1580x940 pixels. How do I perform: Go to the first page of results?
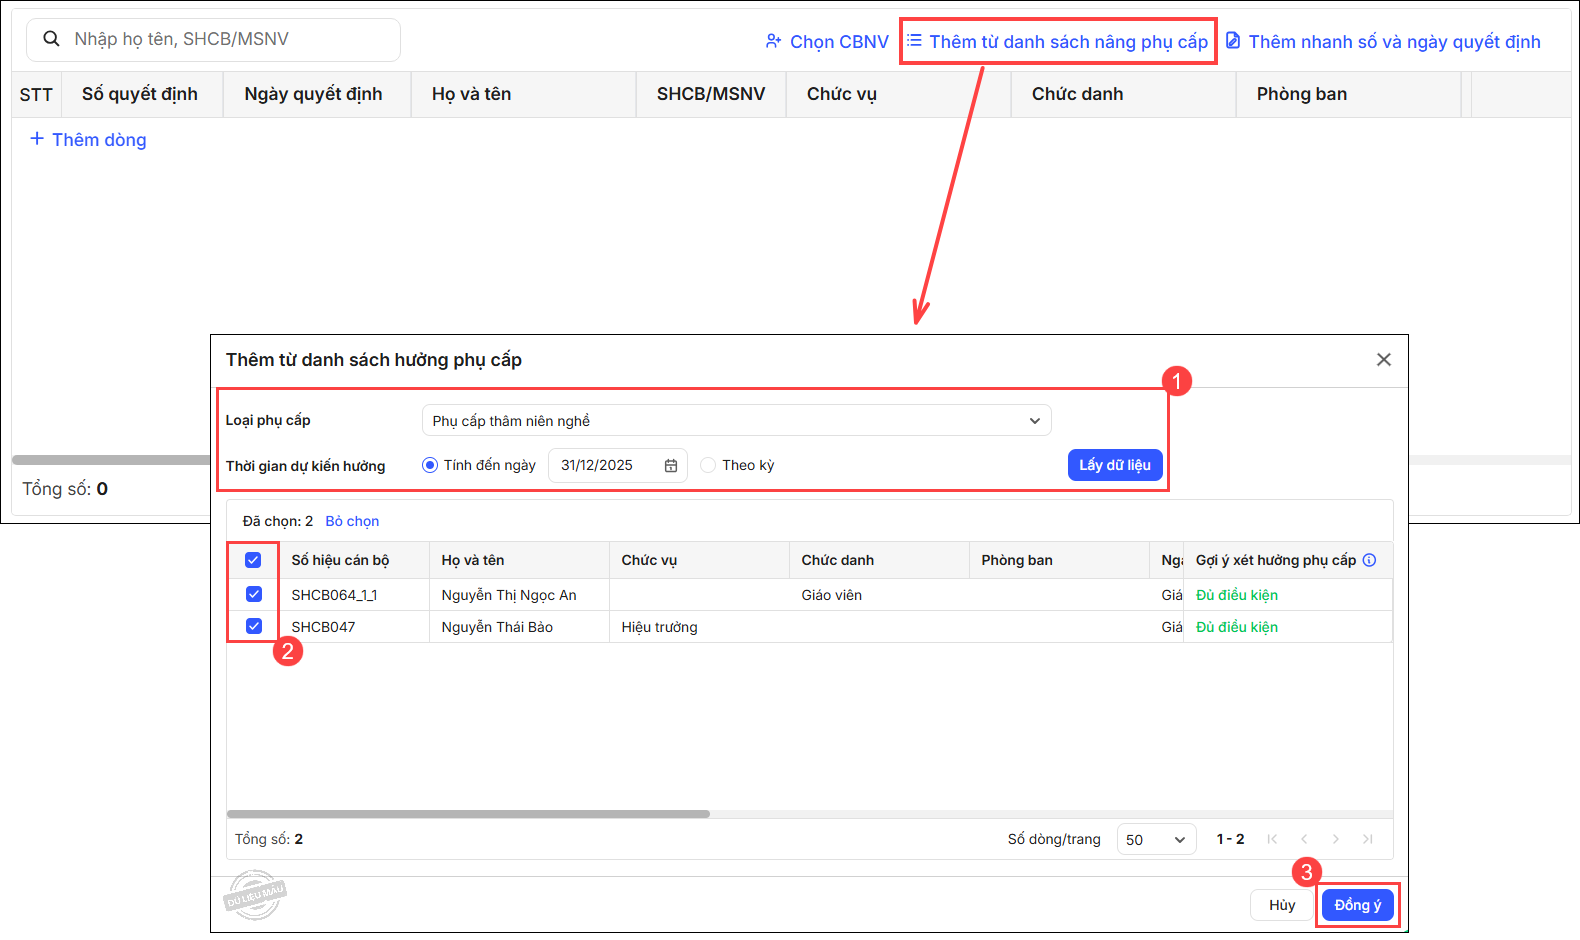click(1272, 839)
